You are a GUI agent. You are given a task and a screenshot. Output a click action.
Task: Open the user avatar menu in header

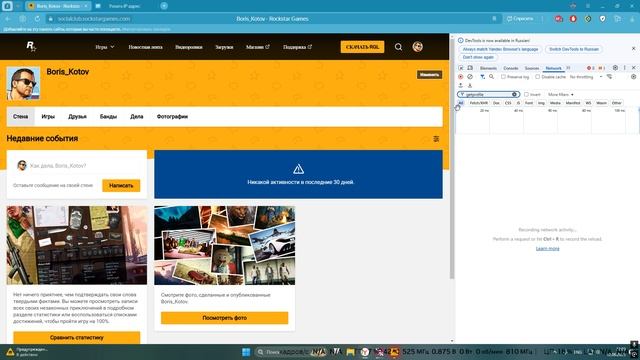click(417, 47)
